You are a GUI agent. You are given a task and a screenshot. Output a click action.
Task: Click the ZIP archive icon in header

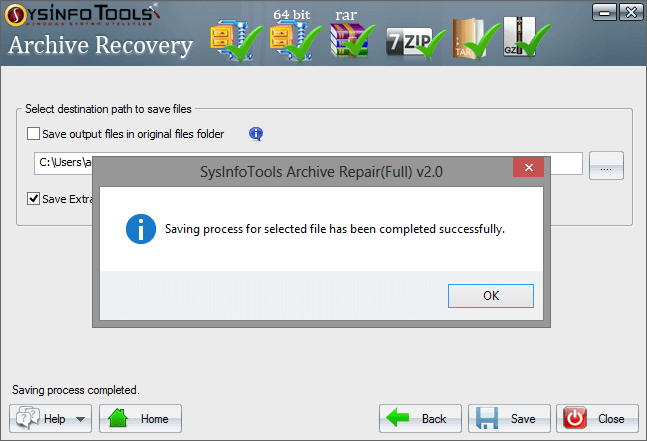(x=236, y=41)
